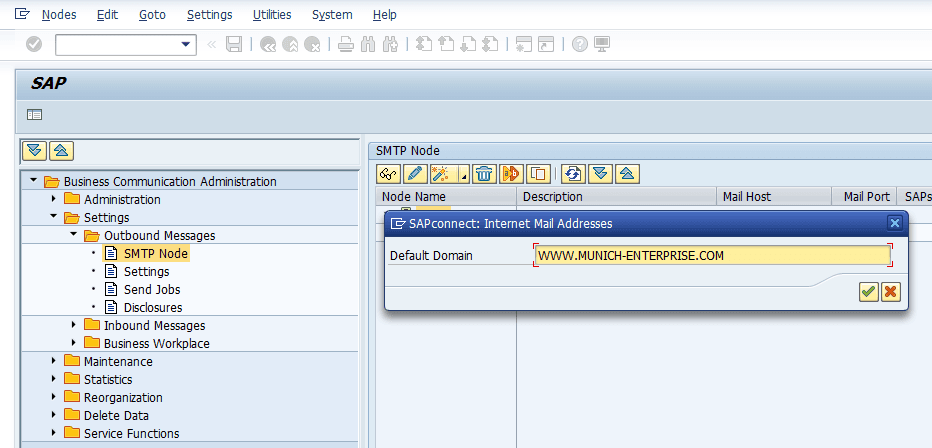Click the Create New Session icon
The image size is (932, 448).
click(x=523, y=45)
